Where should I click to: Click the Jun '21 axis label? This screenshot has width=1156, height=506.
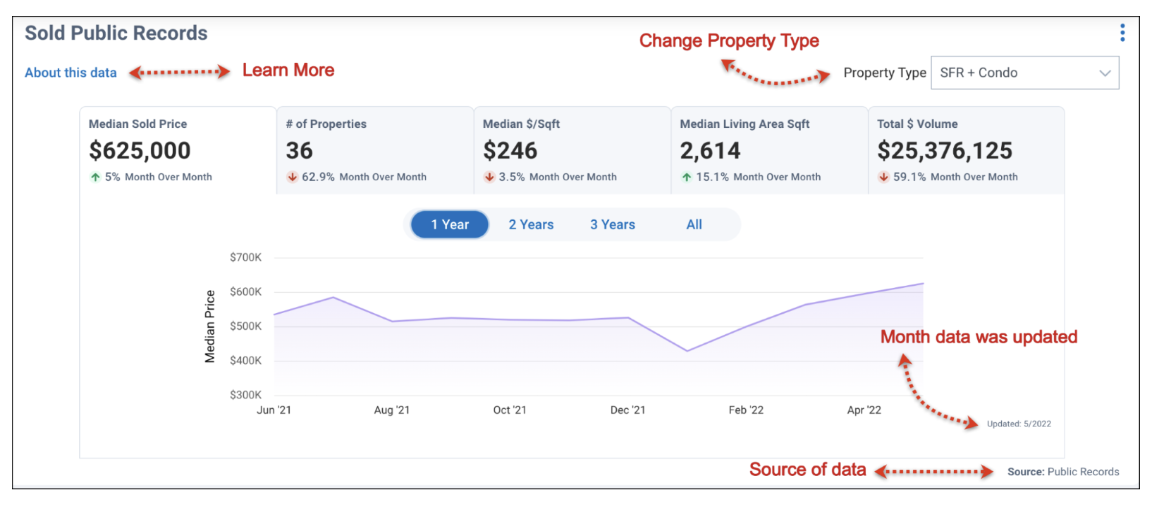[x=274, y=409]
